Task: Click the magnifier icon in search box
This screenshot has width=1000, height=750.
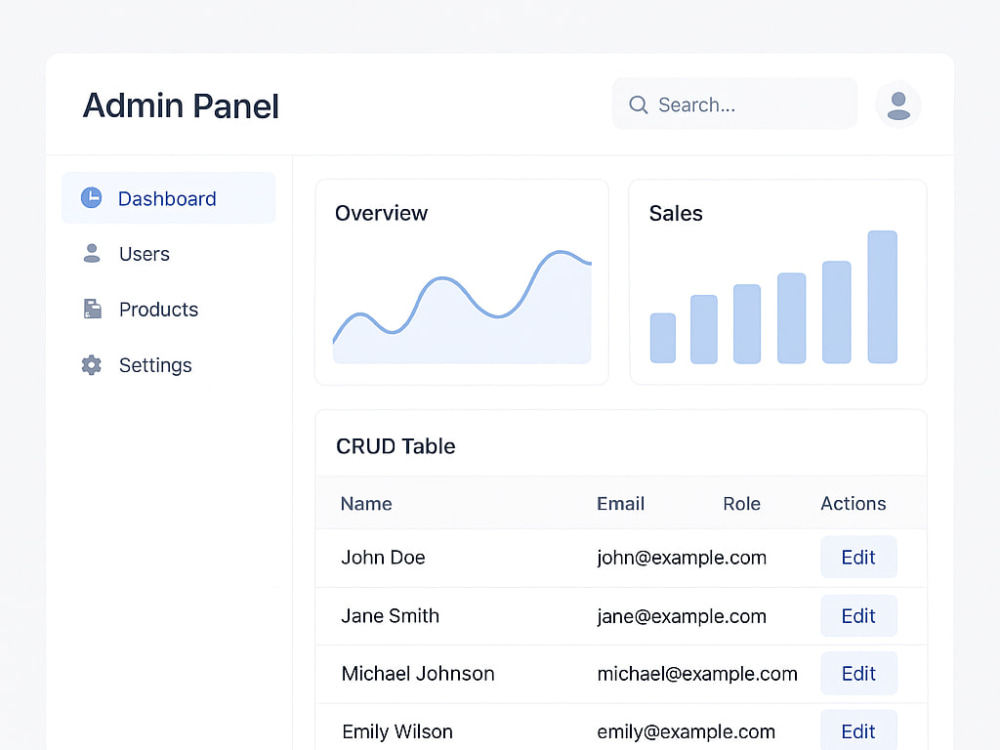Action: pos(638,105)
